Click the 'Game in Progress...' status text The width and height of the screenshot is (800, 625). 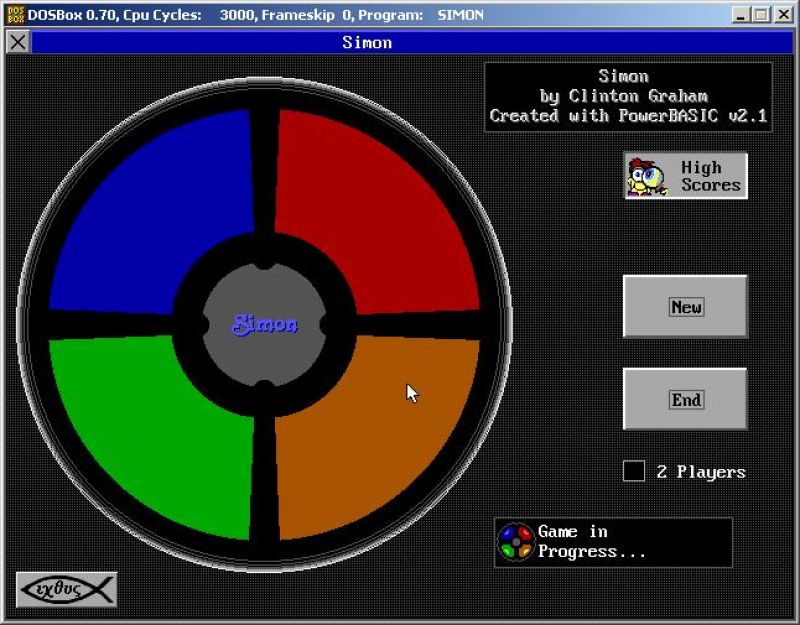click(x=592, y=542)
